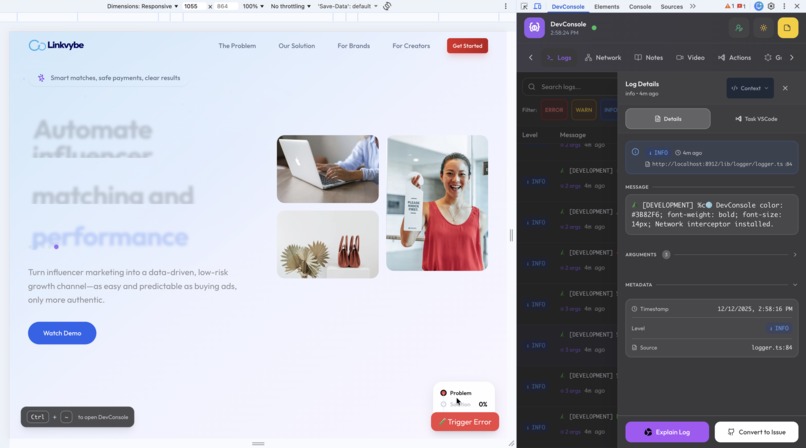
Task: Open the Notes tab in DevConsole
Action: click(x=648, y=58)
